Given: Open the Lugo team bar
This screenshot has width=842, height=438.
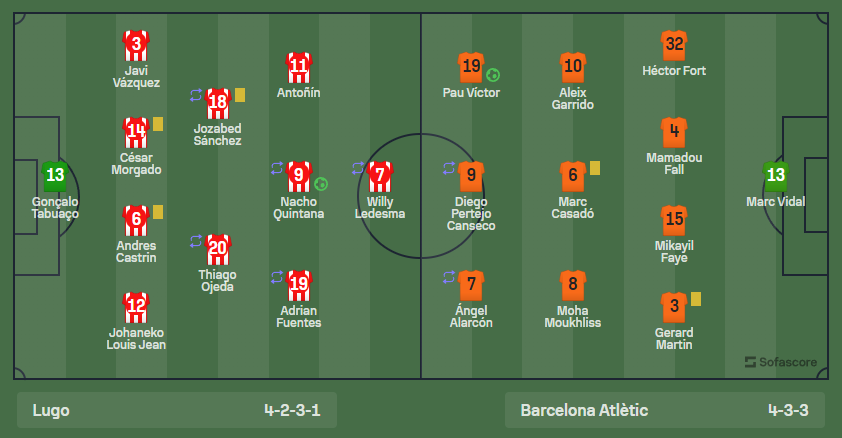Looking at the screenshot, I should pyautogui.click(x=177, y=410).
